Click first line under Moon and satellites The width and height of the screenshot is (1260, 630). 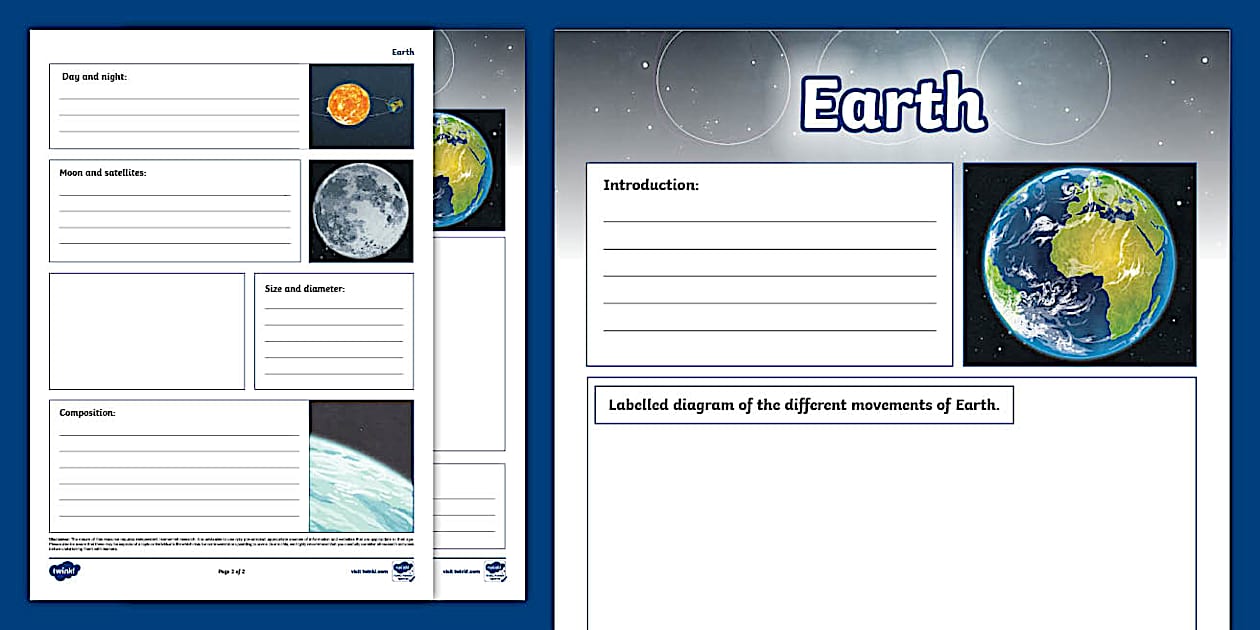pos(174,195)
